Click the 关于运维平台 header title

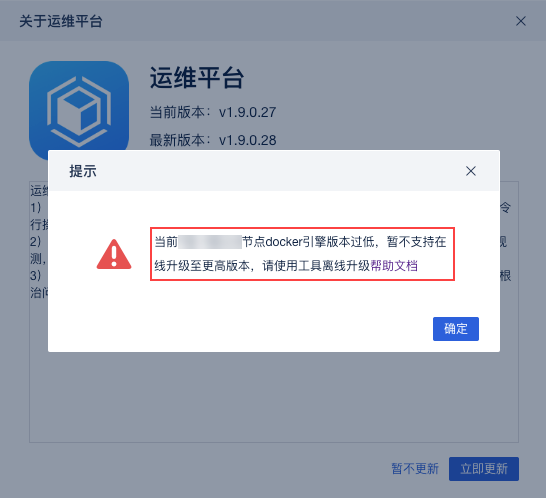coord(61,21)
